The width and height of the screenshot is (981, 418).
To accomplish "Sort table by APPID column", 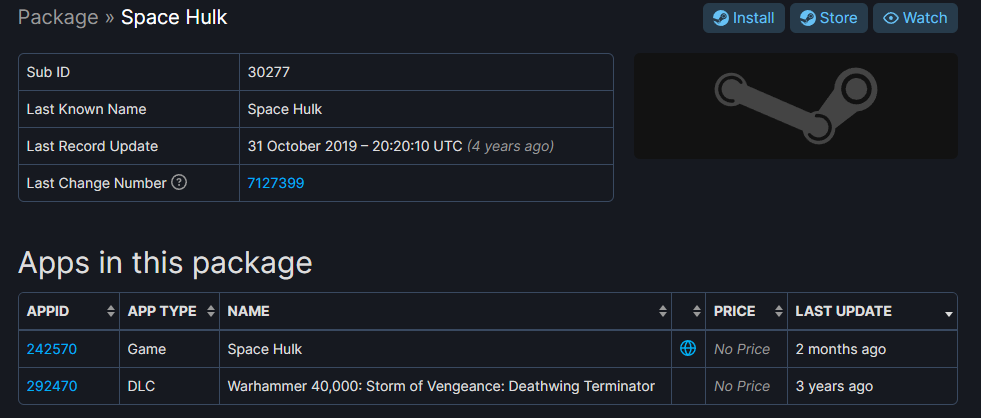I will [68, 311].
